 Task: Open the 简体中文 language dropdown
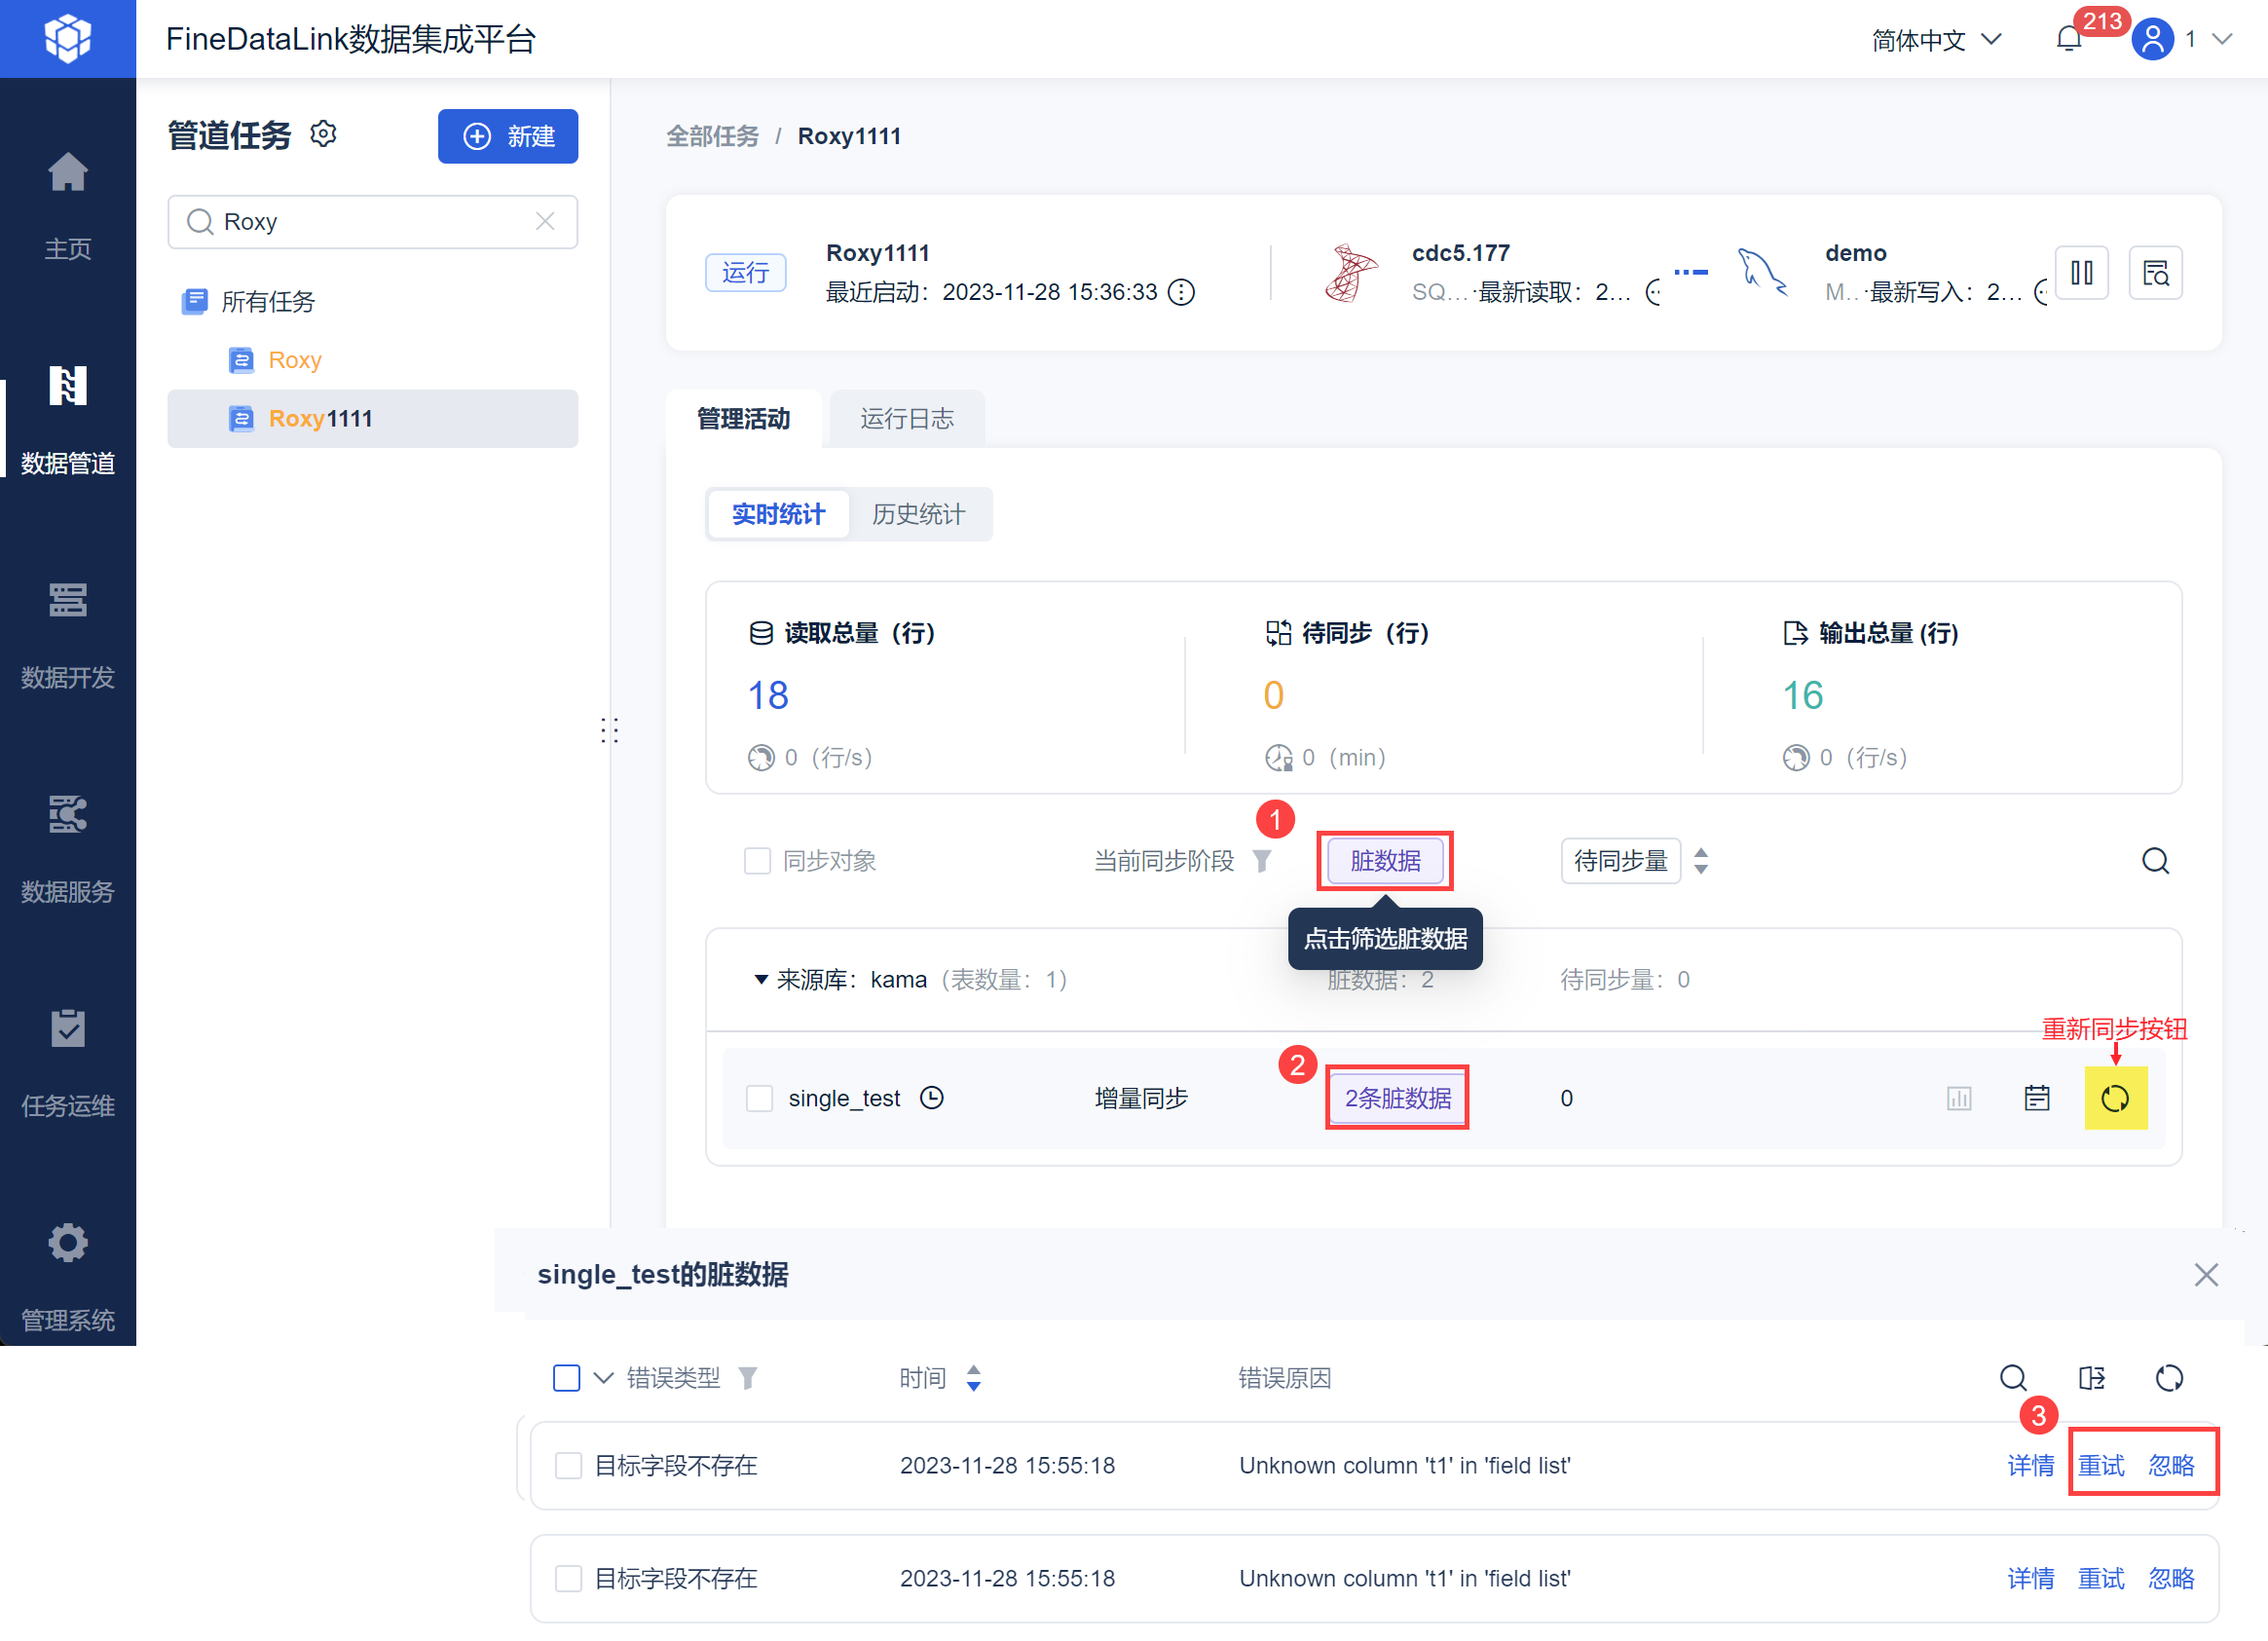pos(1936,39)
